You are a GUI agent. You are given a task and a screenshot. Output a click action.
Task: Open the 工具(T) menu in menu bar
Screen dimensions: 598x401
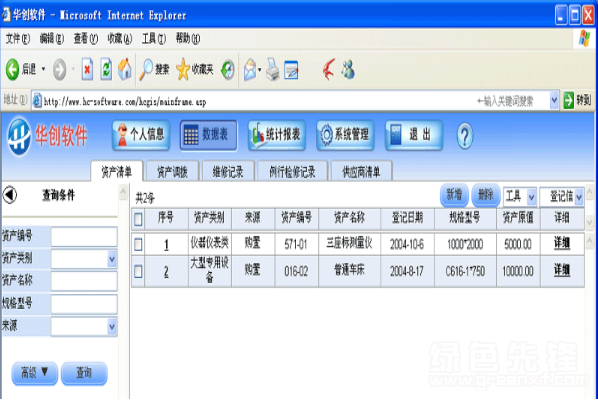coord(154,39)
